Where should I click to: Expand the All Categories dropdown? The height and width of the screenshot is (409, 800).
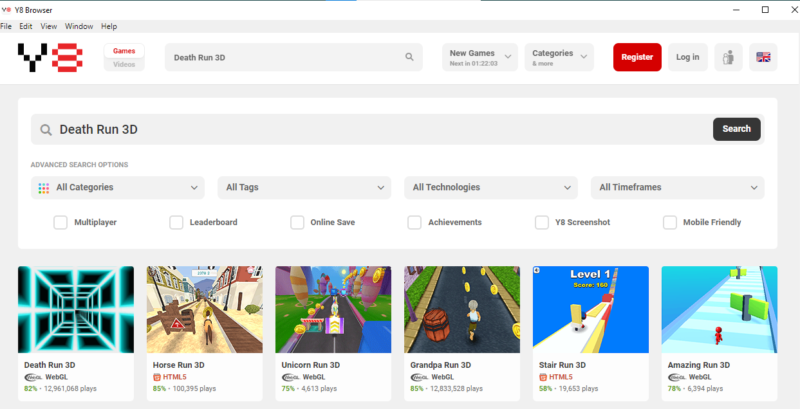click(x=118, y=188)
